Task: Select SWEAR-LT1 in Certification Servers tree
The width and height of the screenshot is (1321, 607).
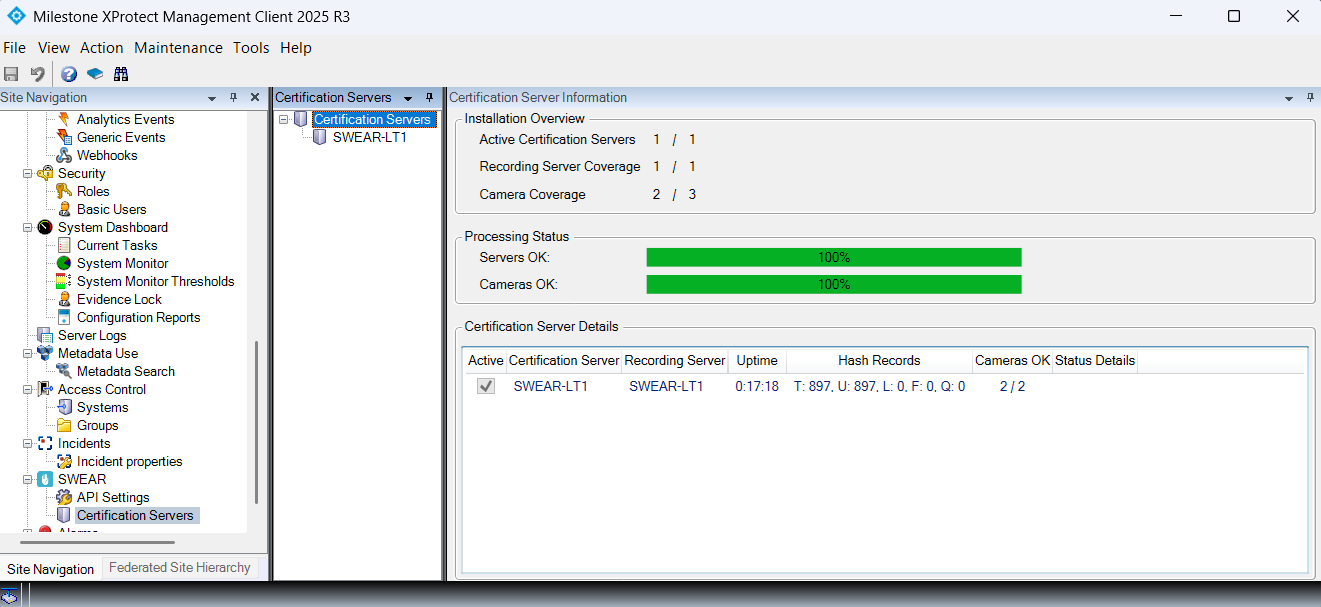Action: (369, 138)
